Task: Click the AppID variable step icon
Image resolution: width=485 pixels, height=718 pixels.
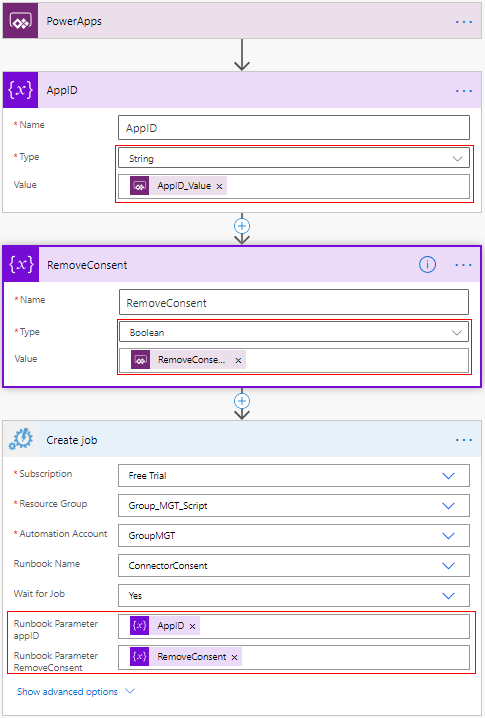Action: [21, 90]
